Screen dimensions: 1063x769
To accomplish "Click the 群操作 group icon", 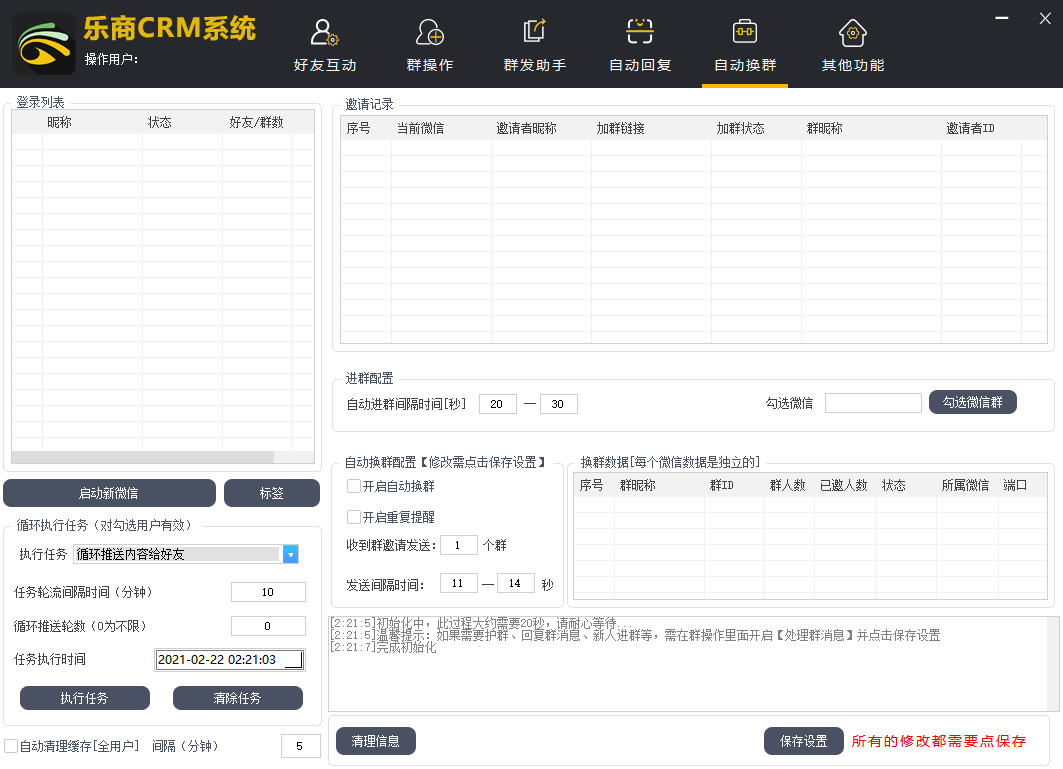I will point(430,33).
